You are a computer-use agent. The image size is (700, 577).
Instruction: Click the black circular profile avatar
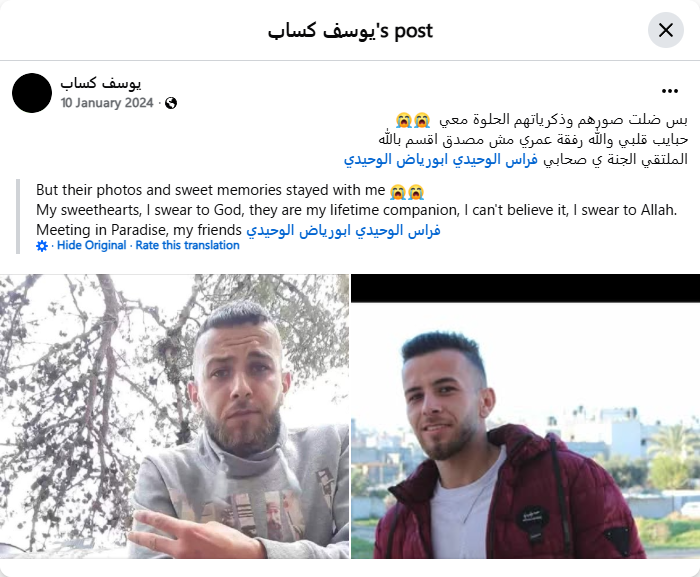point(32,93)
